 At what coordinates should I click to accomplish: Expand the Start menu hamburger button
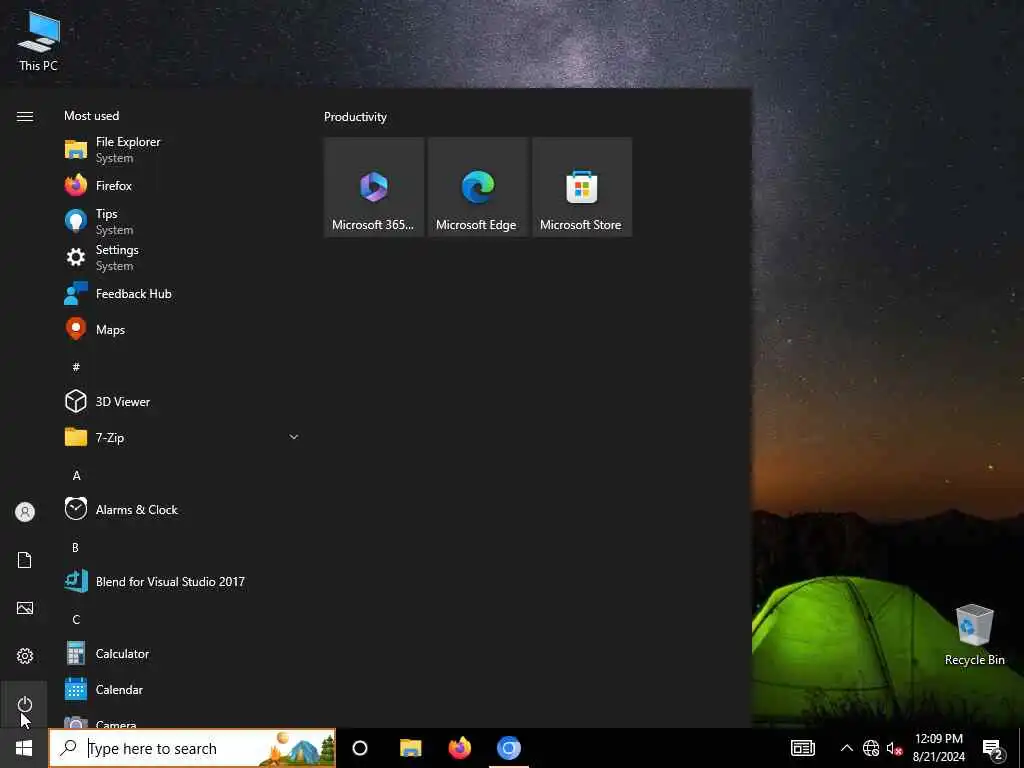tap(25, 116)
